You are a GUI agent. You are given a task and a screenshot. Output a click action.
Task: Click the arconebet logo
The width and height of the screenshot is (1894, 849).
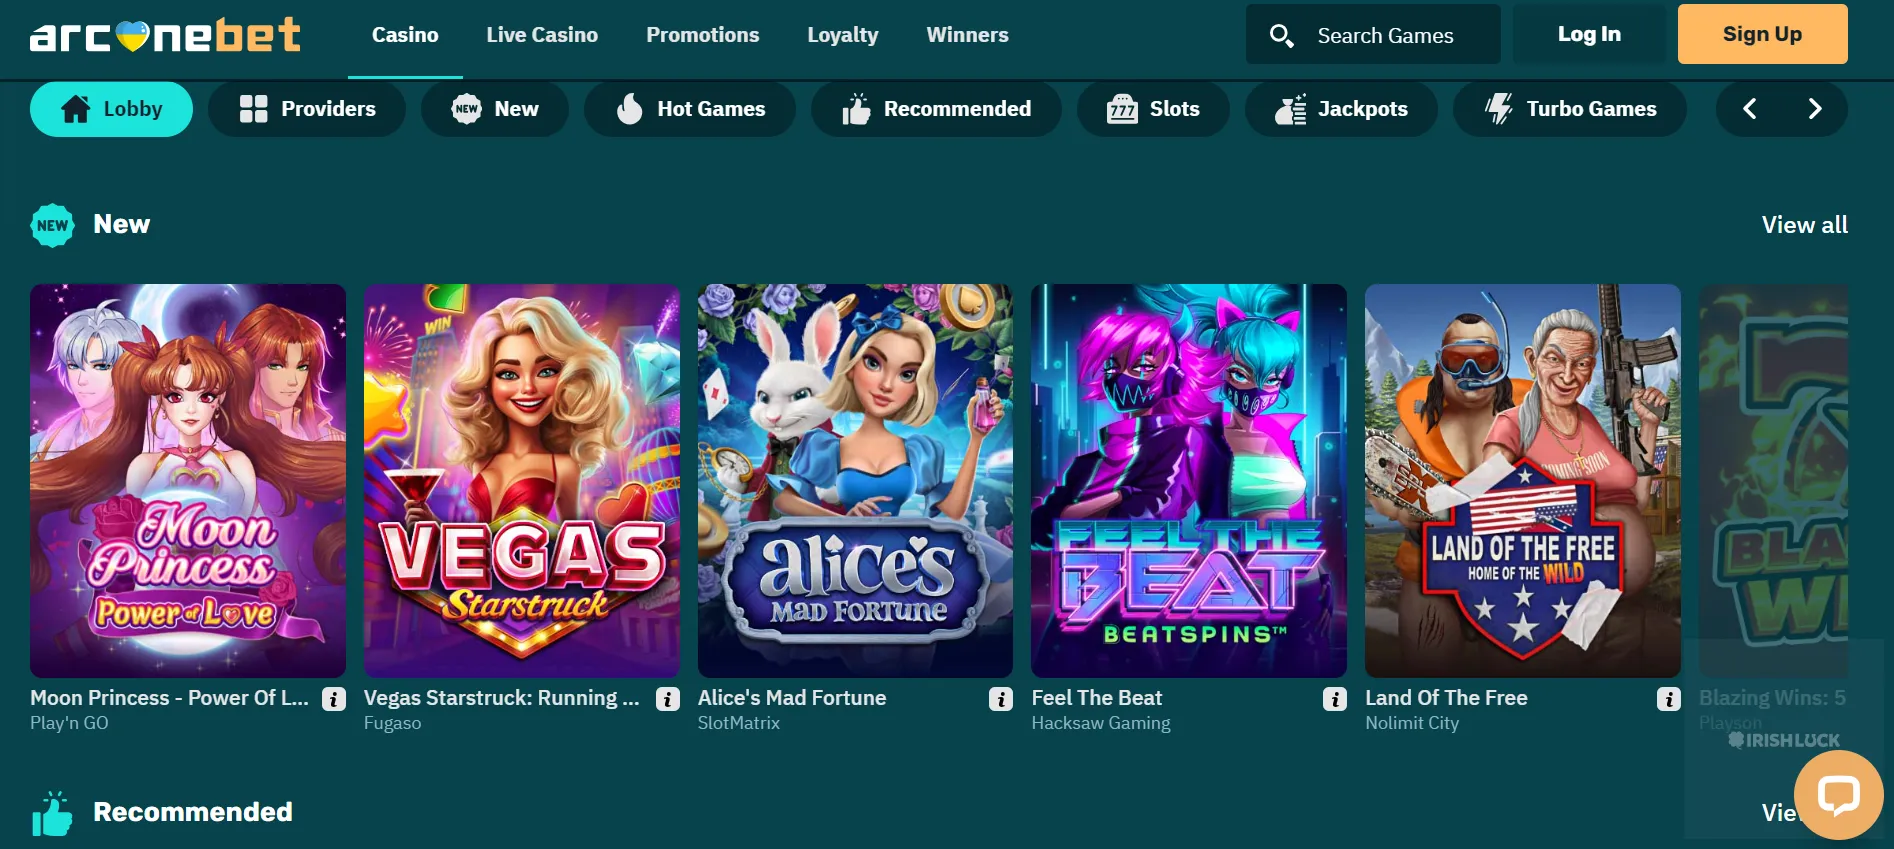(166, 35)
